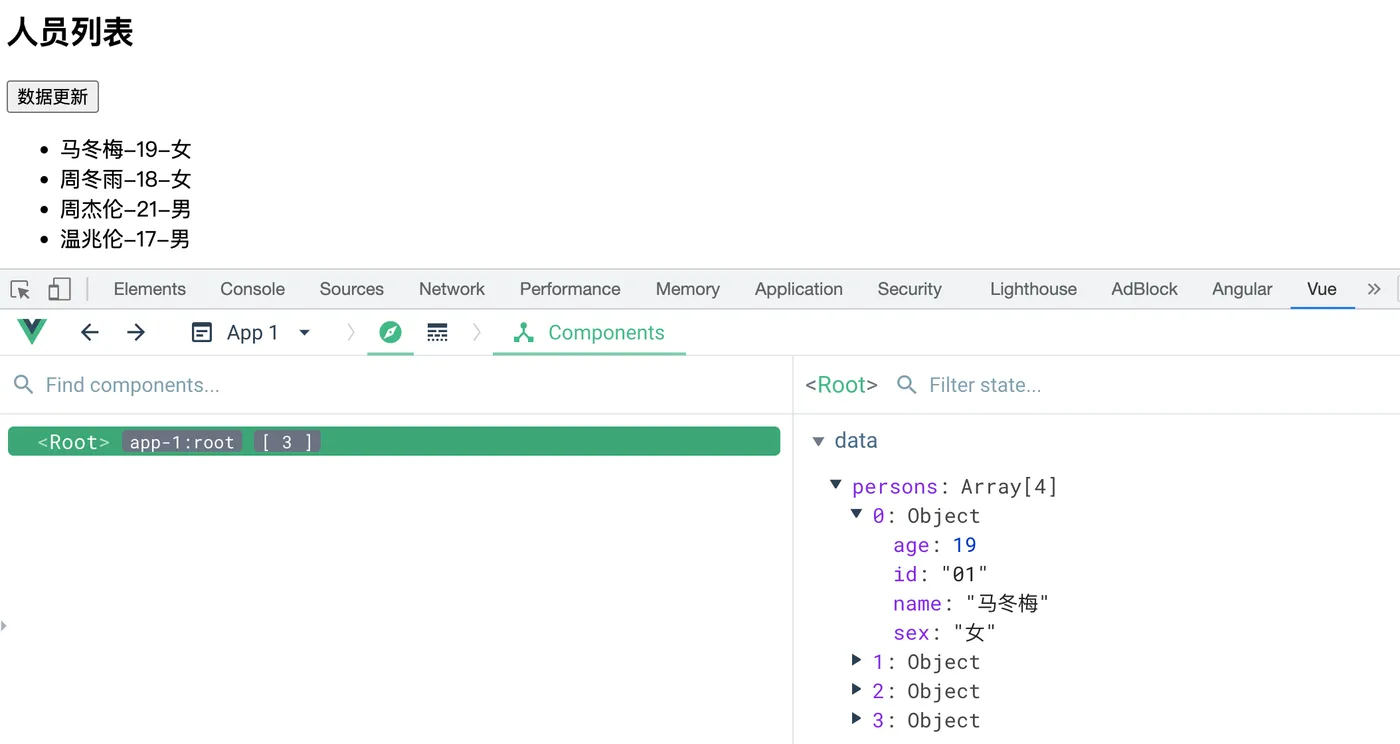Viewport: 1400px width, 744px height.
Task: Open the Memory tab
Action: (x=688, y=289)
